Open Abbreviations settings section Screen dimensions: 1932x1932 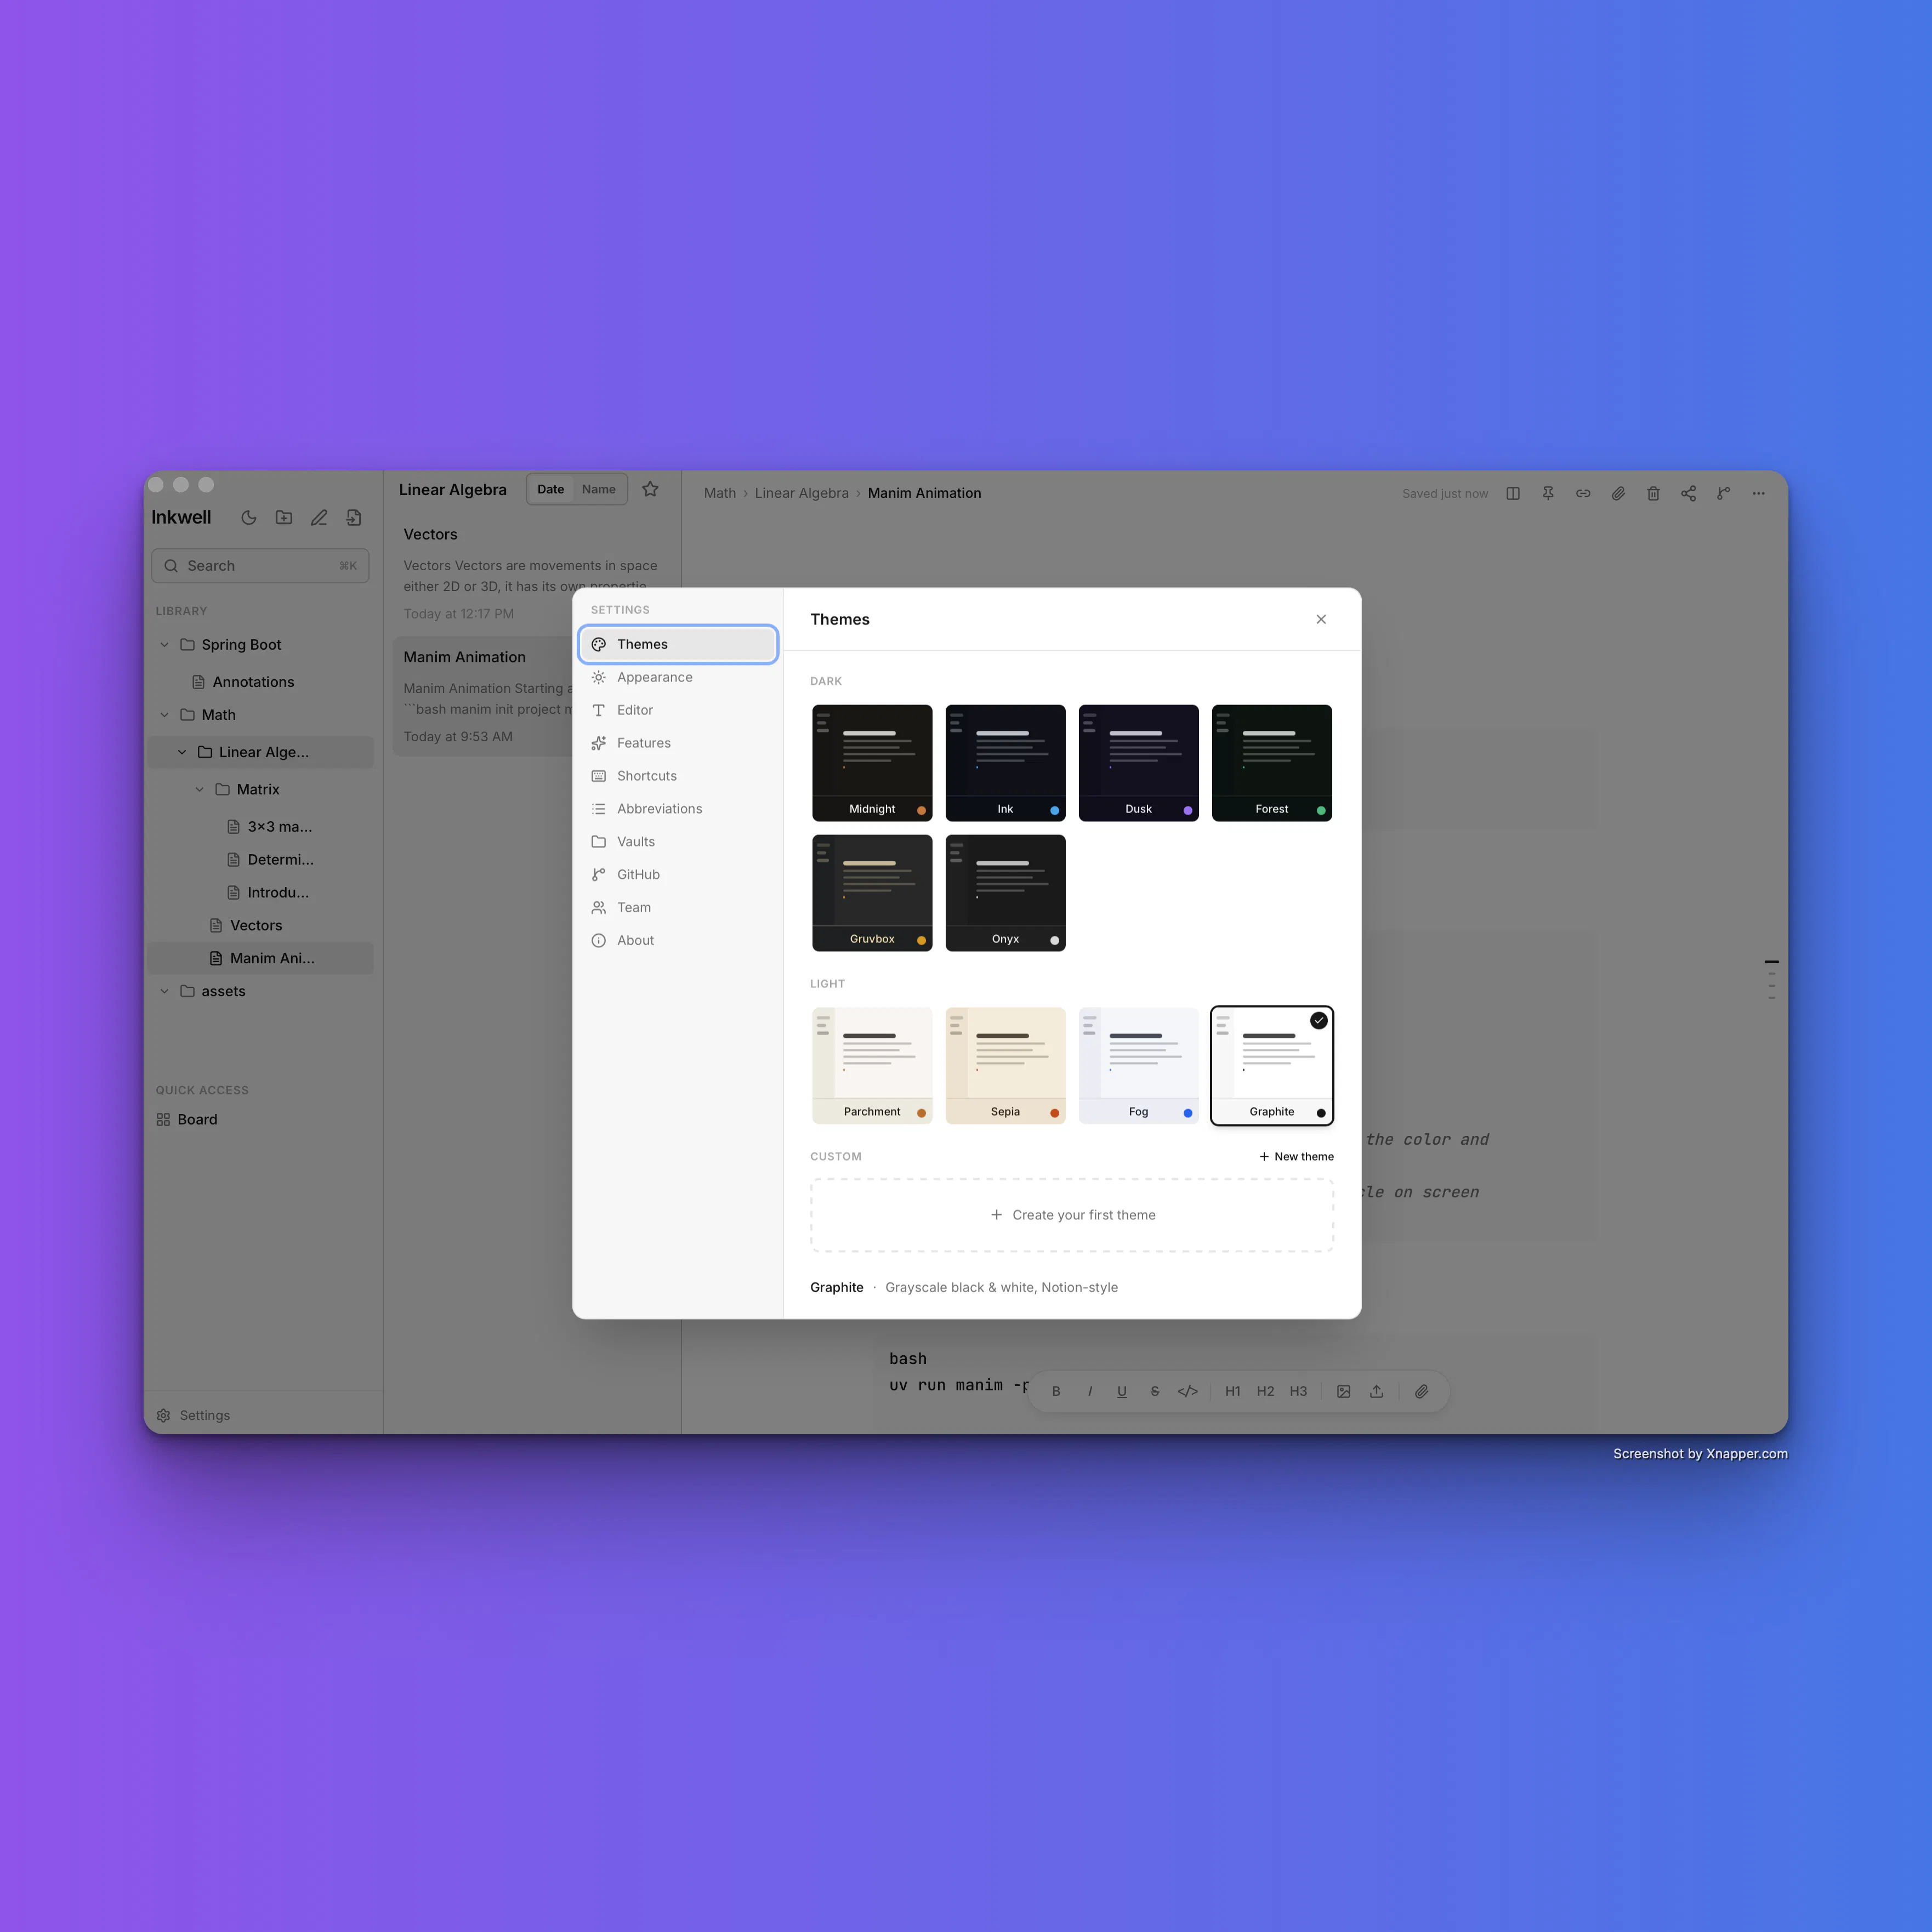click(678, 809)
